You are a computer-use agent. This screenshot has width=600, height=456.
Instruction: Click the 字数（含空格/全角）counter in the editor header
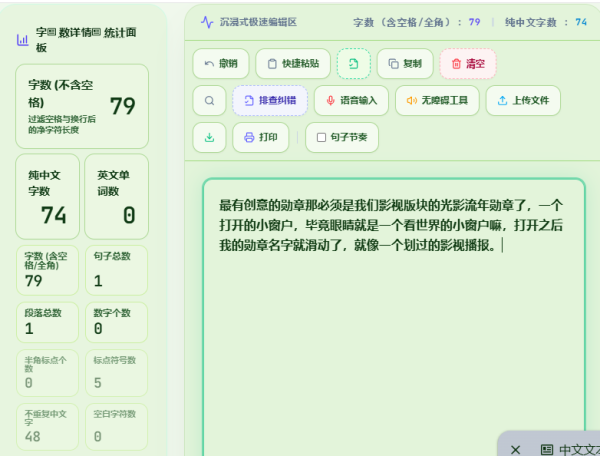[x=417, y=22]
